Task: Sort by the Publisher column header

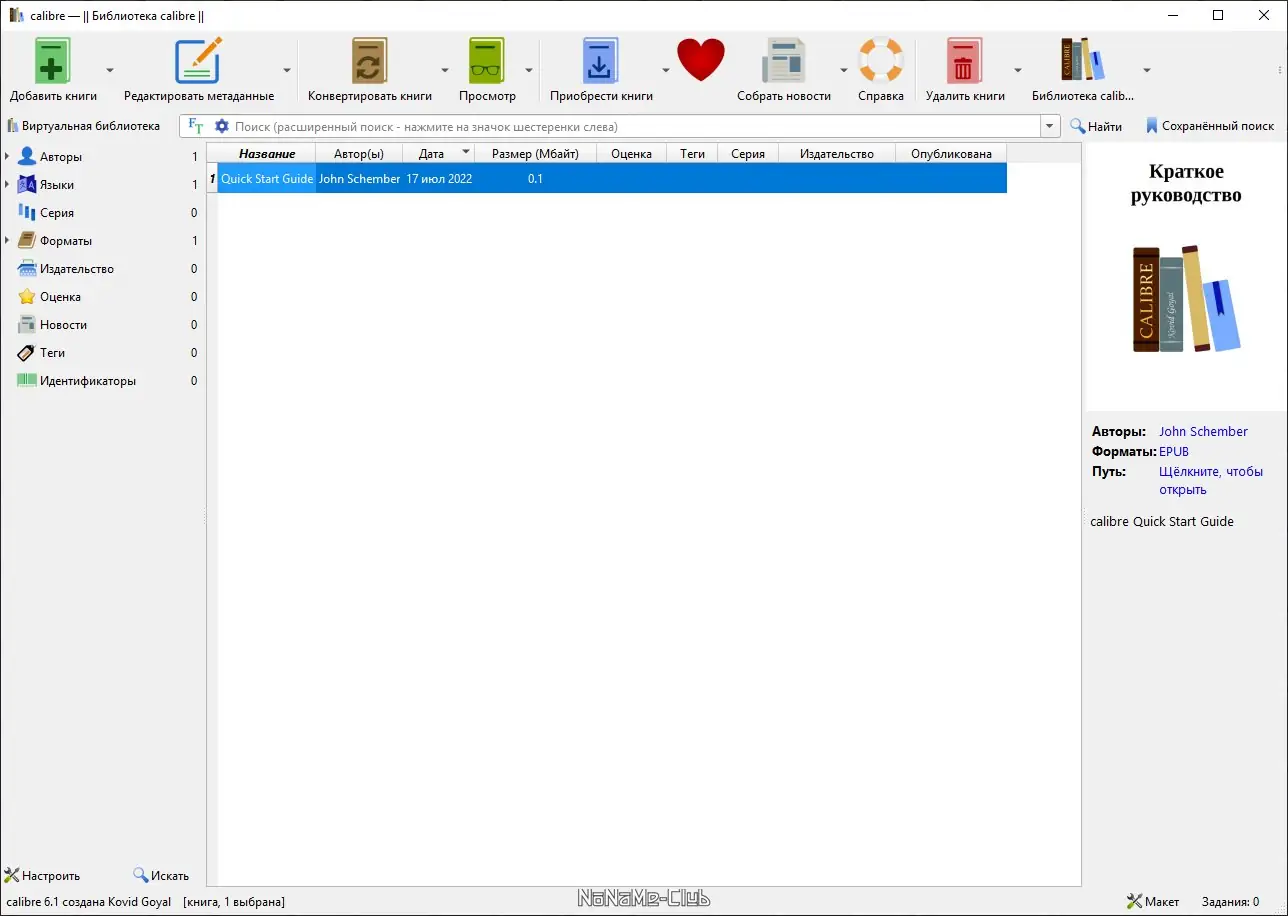Action: pos(837,153)
